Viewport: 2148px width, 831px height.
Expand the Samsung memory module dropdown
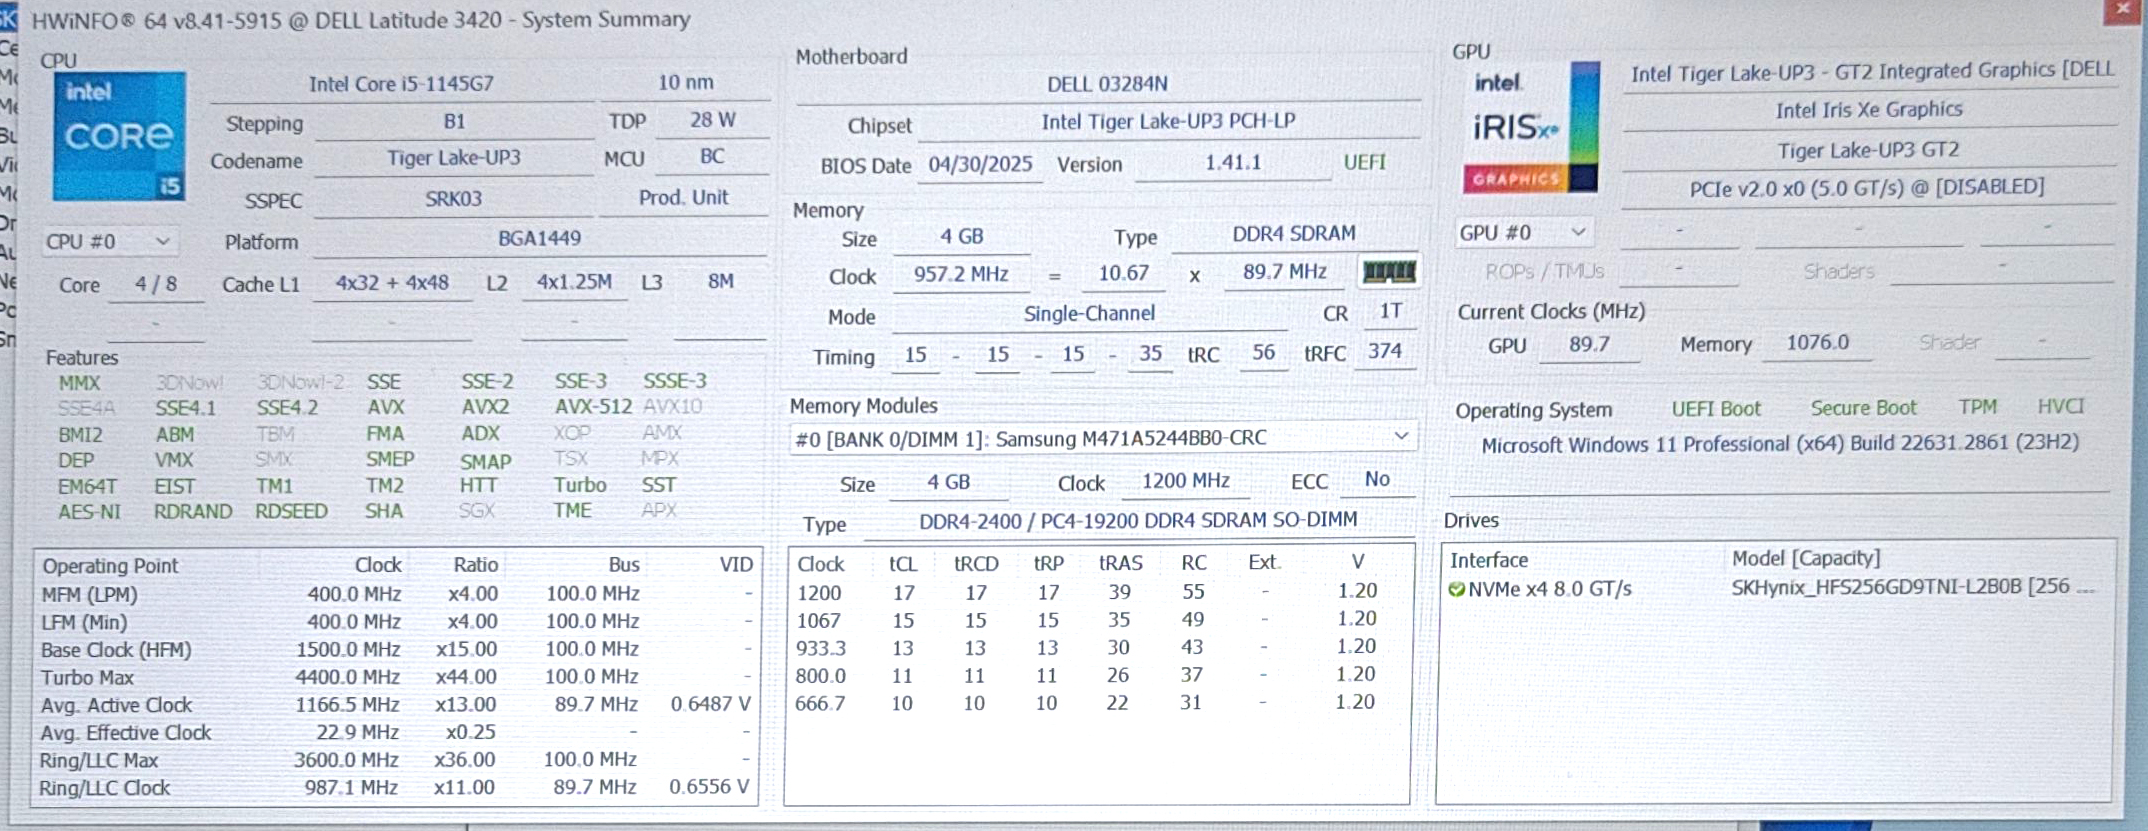(1103, 438)
